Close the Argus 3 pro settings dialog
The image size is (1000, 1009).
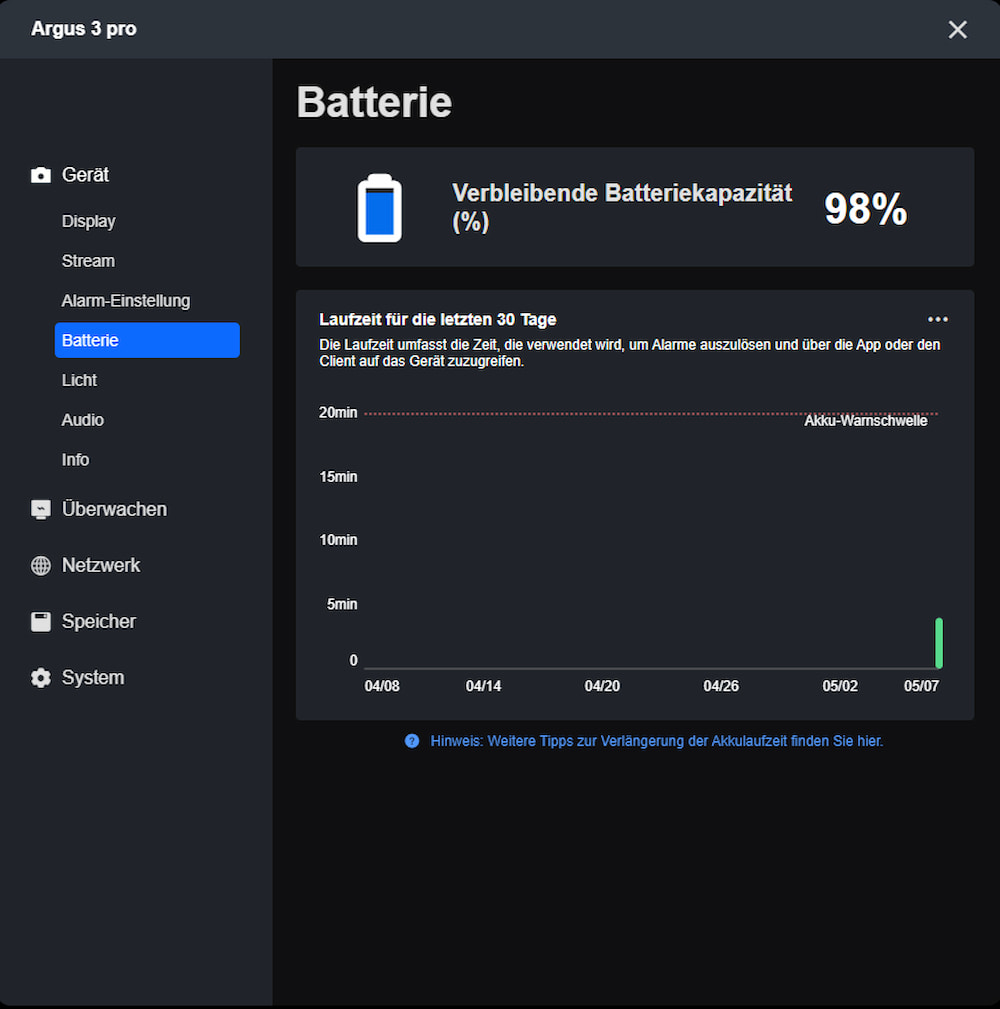[958, 29]
